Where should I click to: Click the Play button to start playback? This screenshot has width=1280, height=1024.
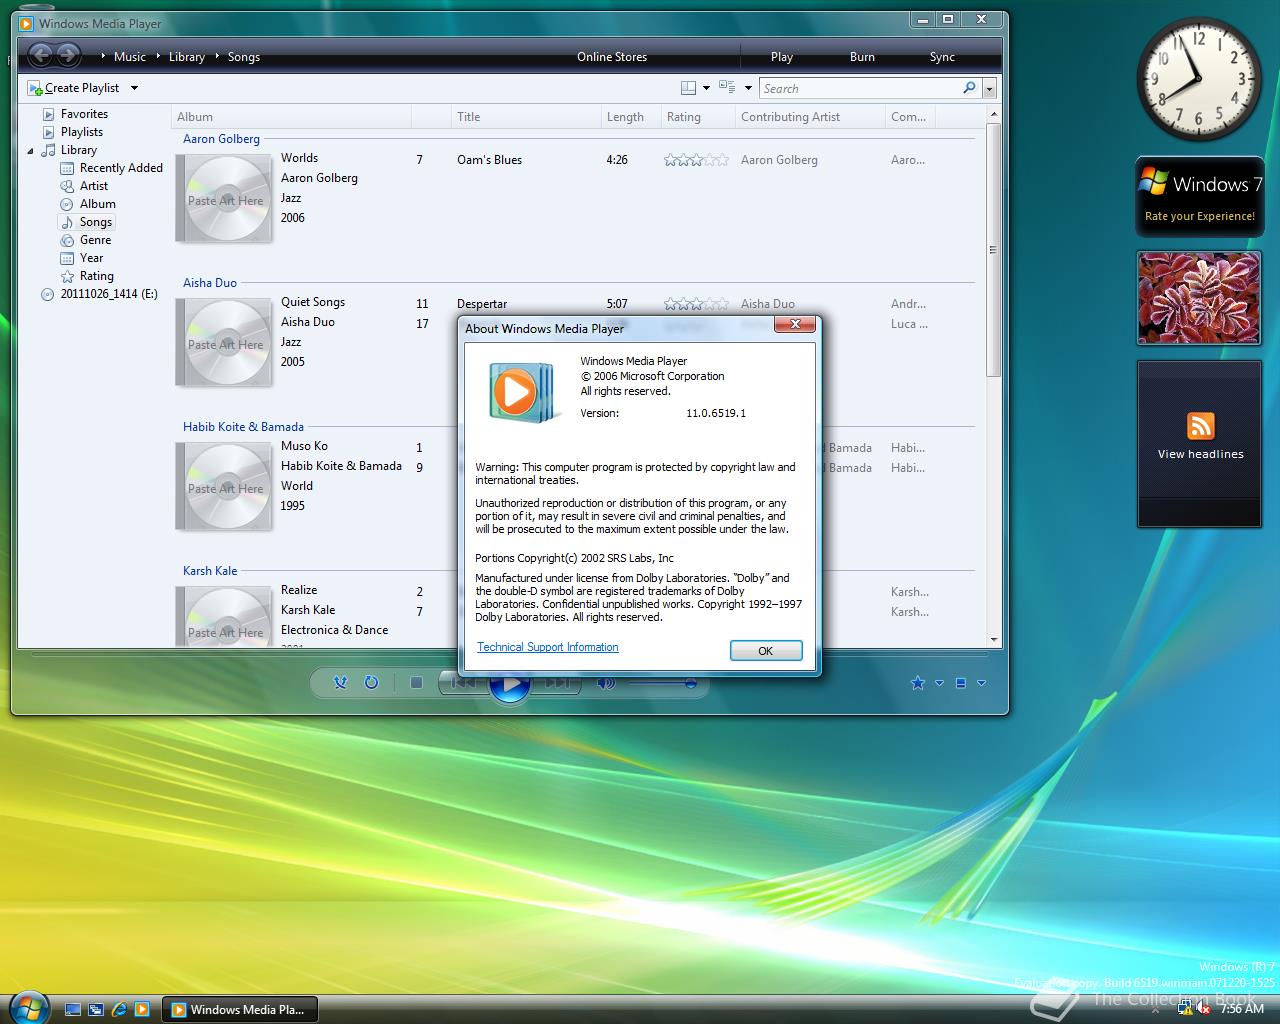coord(510,685)
